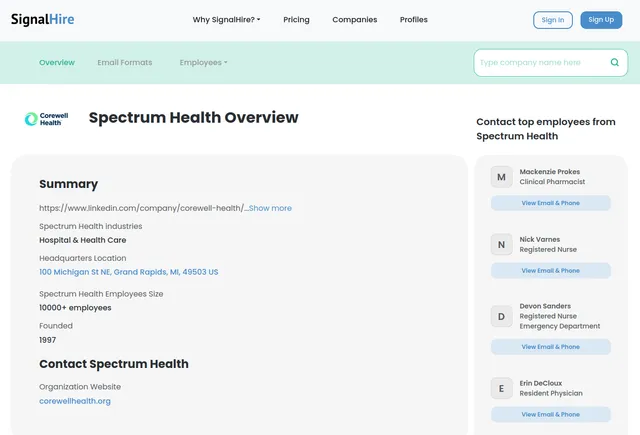The image size is (640, 435).
Task: Open the Companies menu item
Action: [355, 20]
